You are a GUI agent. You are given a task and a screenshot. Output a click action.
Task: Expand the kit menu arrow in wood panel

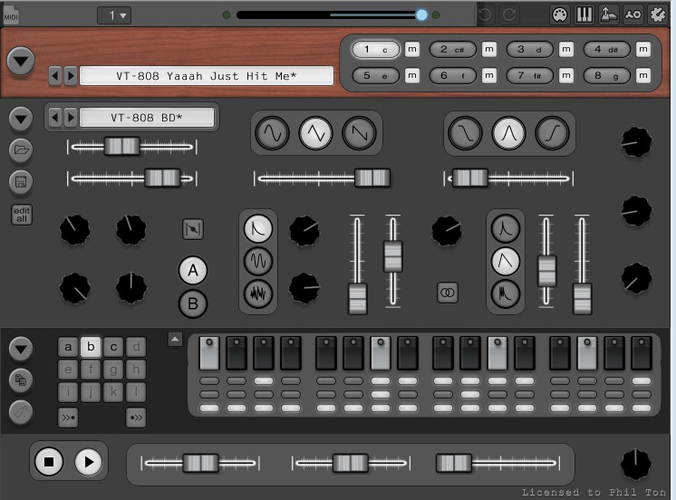tap(21, 61)
